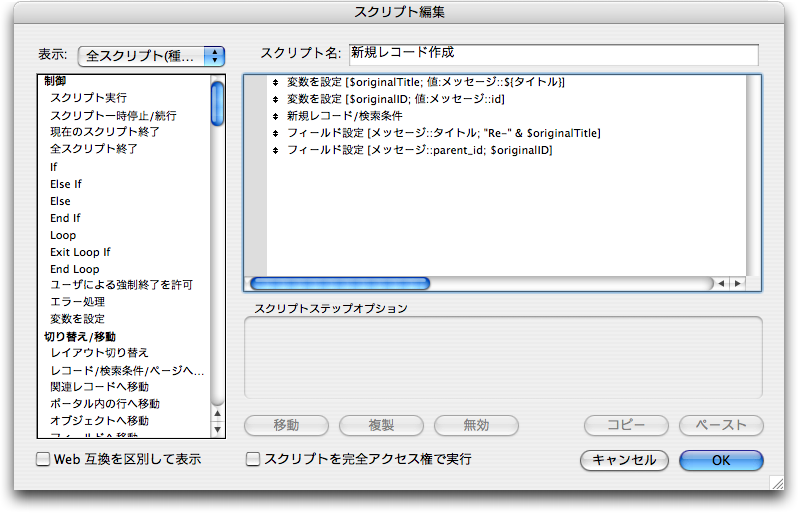
Task: Click the キャンセル button
Action: tap(624, 460)
